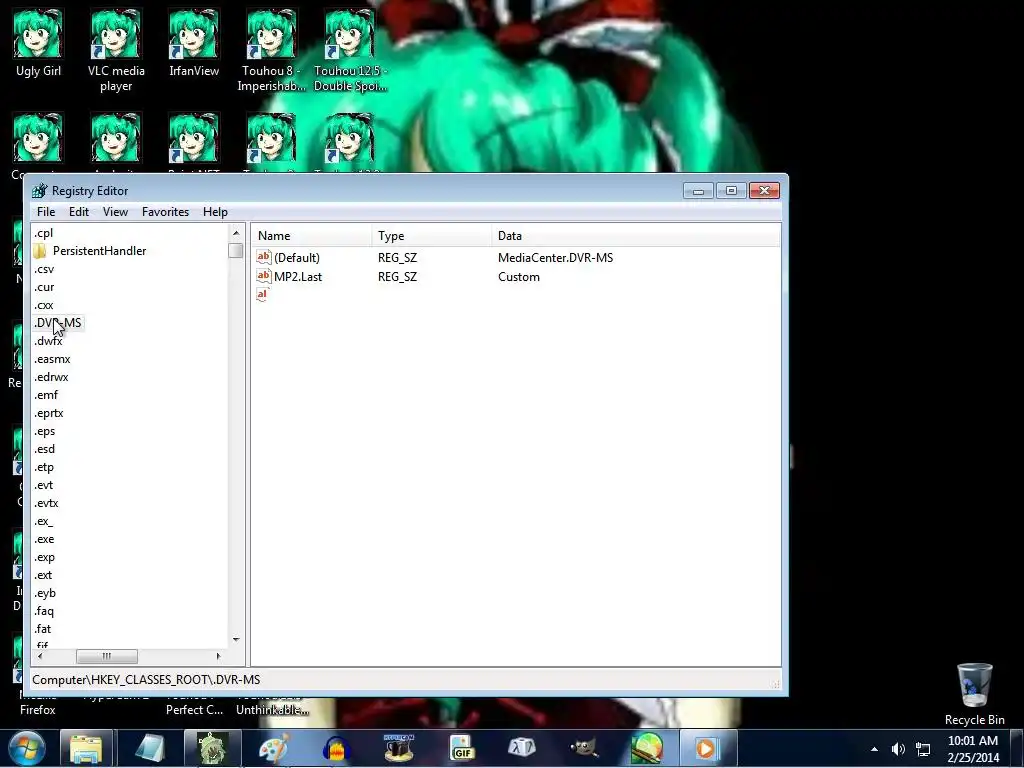Open the View menu
Screen dimensions: 1024x768
[x=115, y=212]
